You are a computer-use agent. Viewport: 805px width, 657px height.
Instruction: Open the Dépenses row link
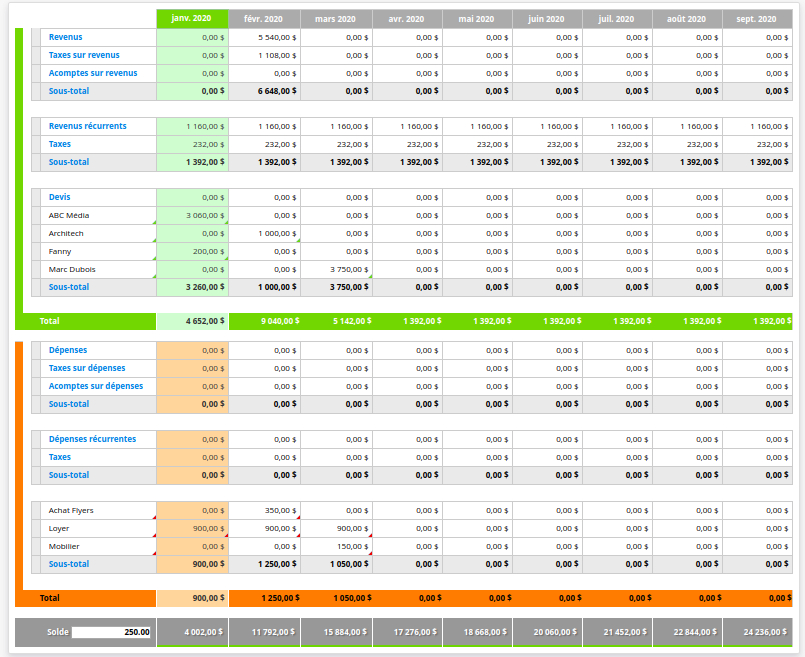point(68,350)
